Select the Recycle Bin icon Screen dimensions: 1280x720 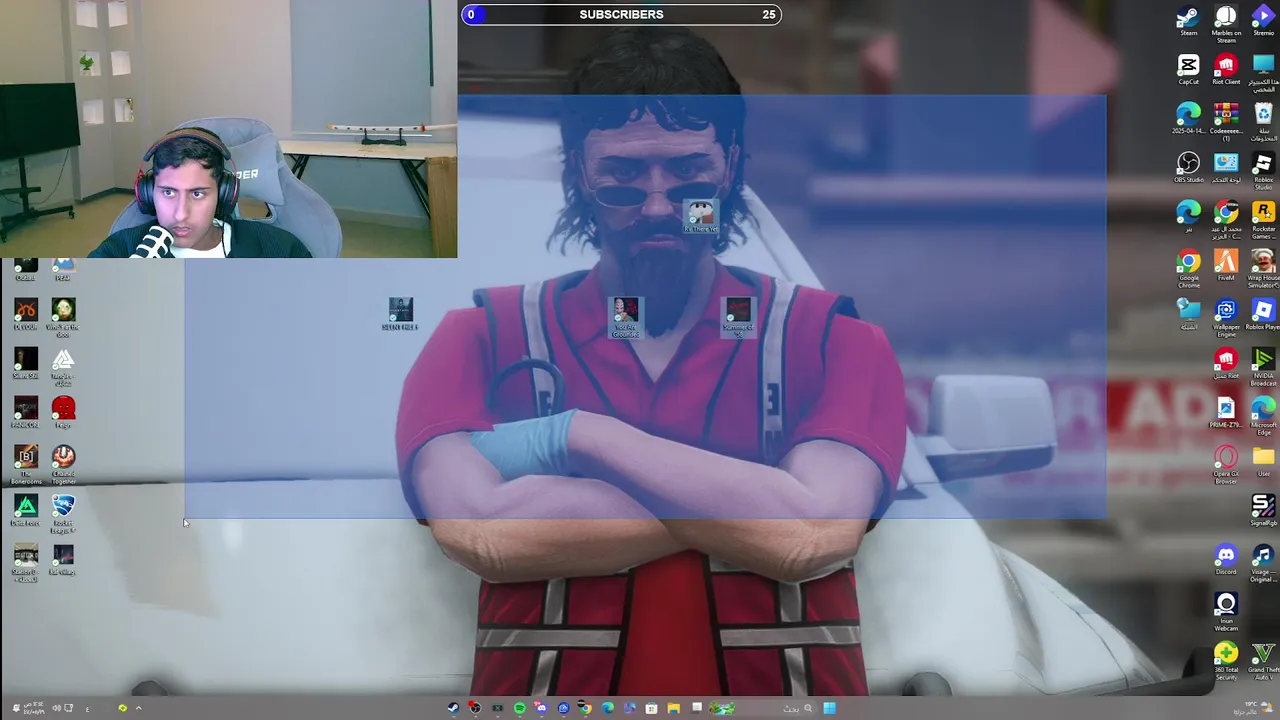coord(1263,121)
